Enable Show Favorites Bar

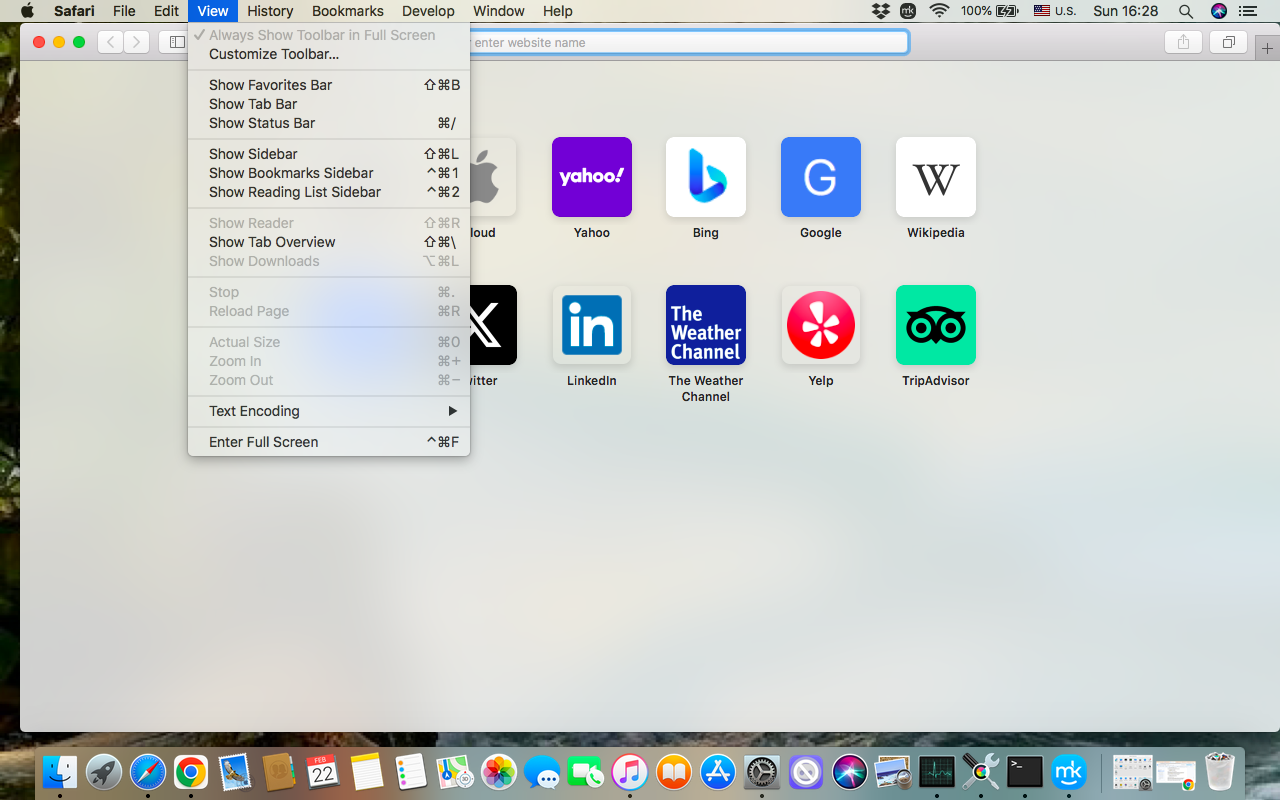[x=270, y=85]
